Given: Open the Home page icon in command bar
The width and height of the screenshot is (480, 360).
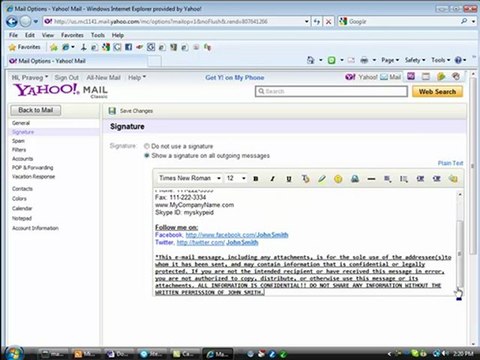Looking at the screenshot, I should tap(311, 60).
